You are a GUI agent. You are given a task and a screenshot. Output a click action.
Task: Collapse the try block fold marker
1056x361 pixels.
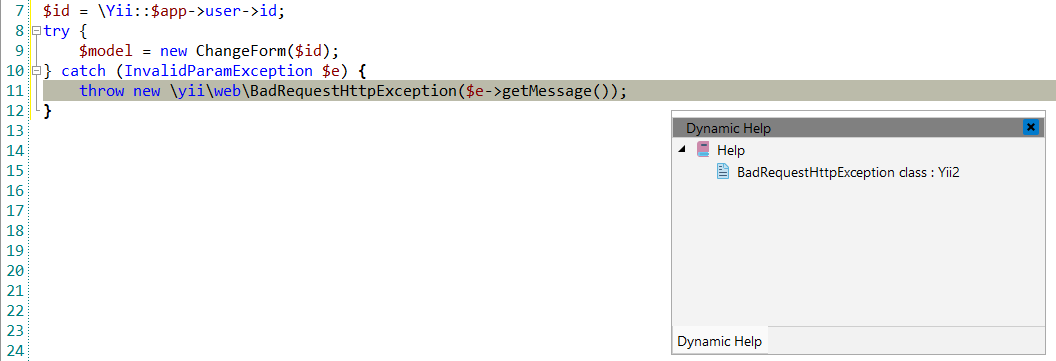point(36,30)
